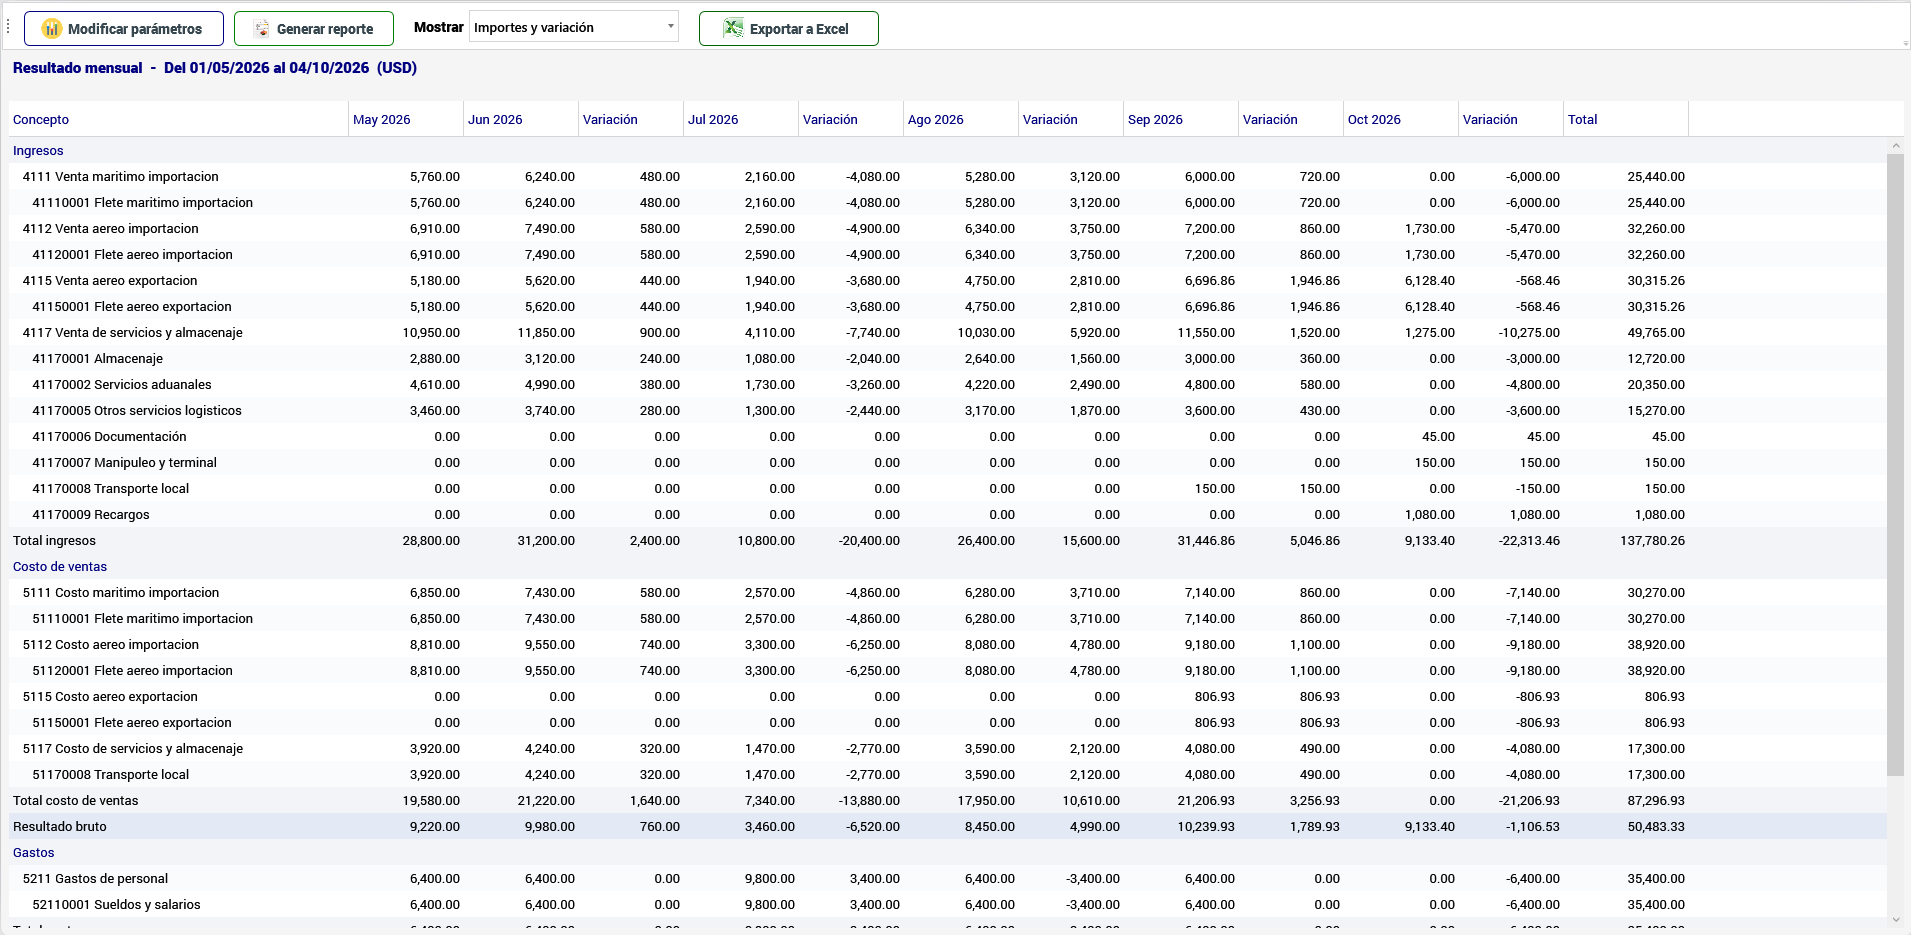Click the Generar reporte button
The image size is (1911, 935).
point(314,29)
